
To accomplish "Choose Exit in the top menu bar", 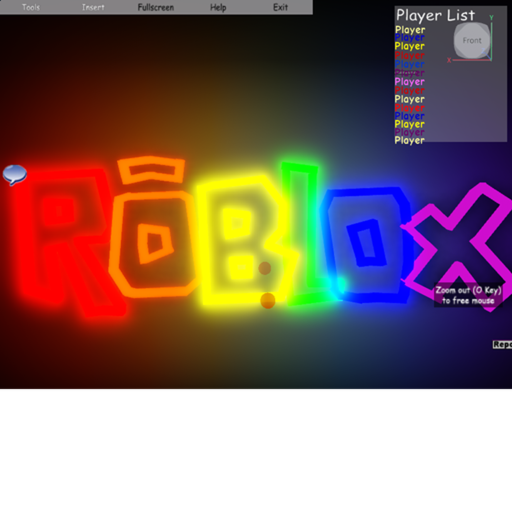I will click(x=280, y=7).
